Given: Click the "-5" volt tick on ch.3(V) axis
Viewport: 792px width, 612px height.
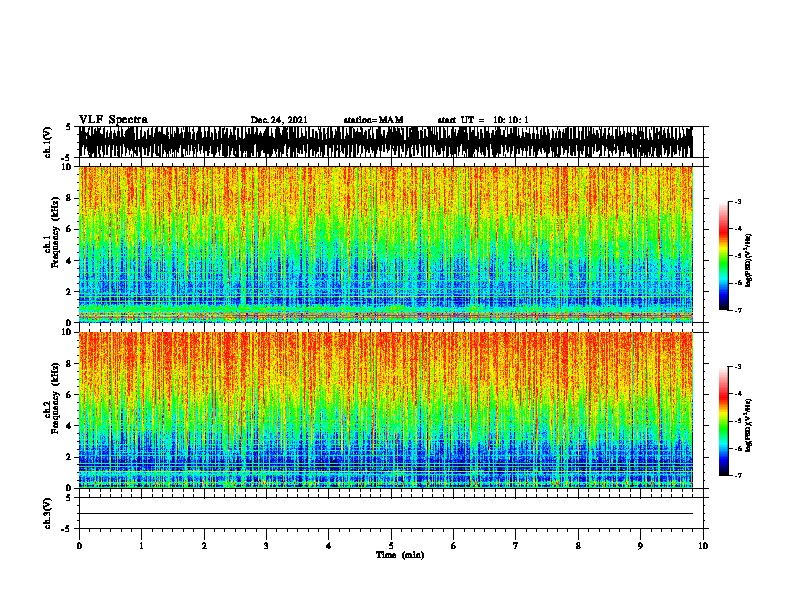Looking at the screenshot, I should coord(67,529).
